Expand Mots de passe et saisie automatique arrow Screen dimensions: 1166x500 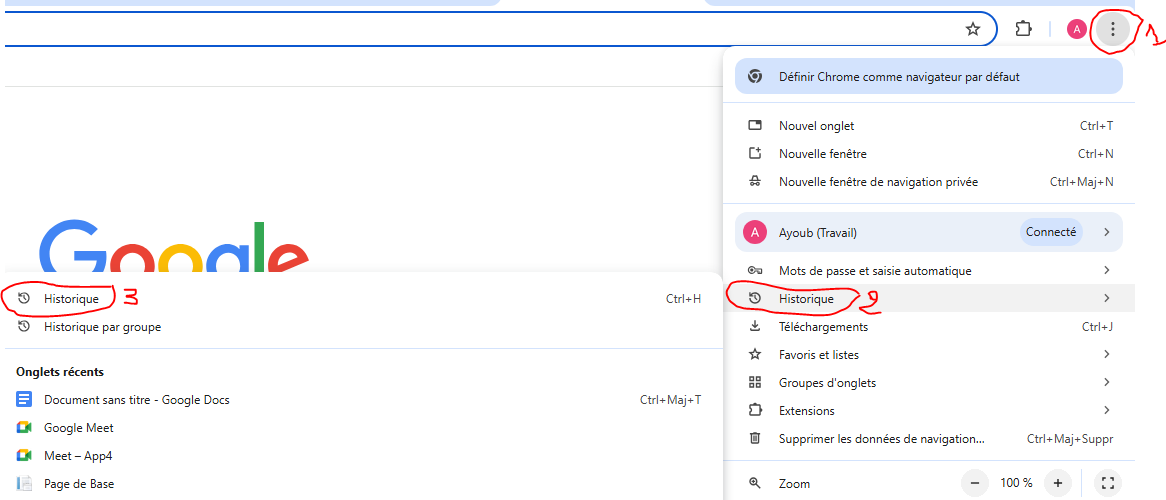pos(1107,271)
